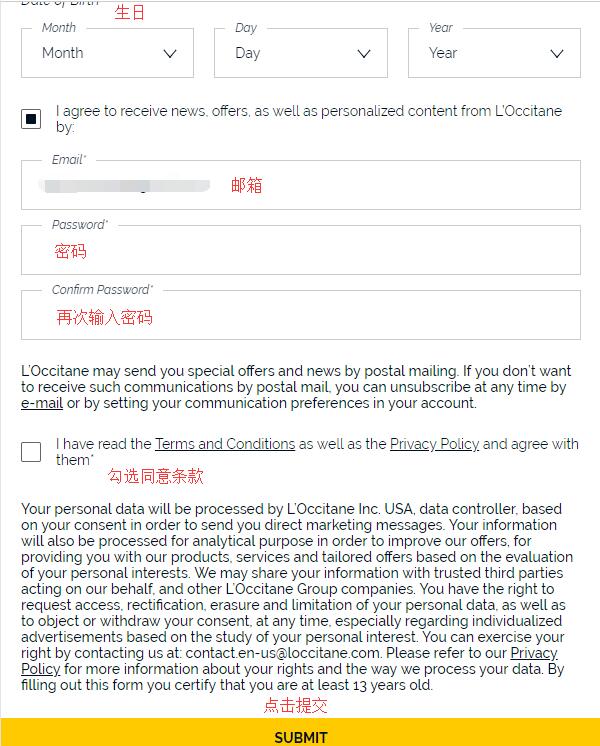Focus the Email input field
The width and height of the screenshot is (600, 746).
click(x=301, y=185)
